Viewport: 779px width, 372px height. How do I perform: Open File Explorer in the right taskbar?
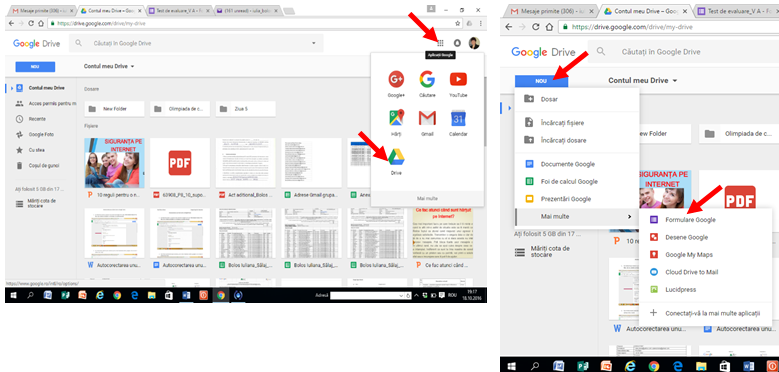[x=701, y=366]
